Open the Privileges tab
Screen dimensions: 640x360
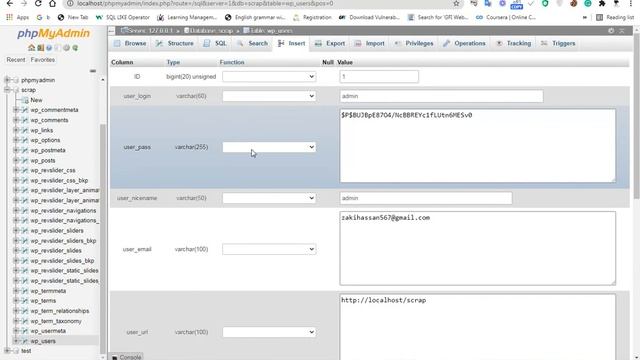point(414,43)
